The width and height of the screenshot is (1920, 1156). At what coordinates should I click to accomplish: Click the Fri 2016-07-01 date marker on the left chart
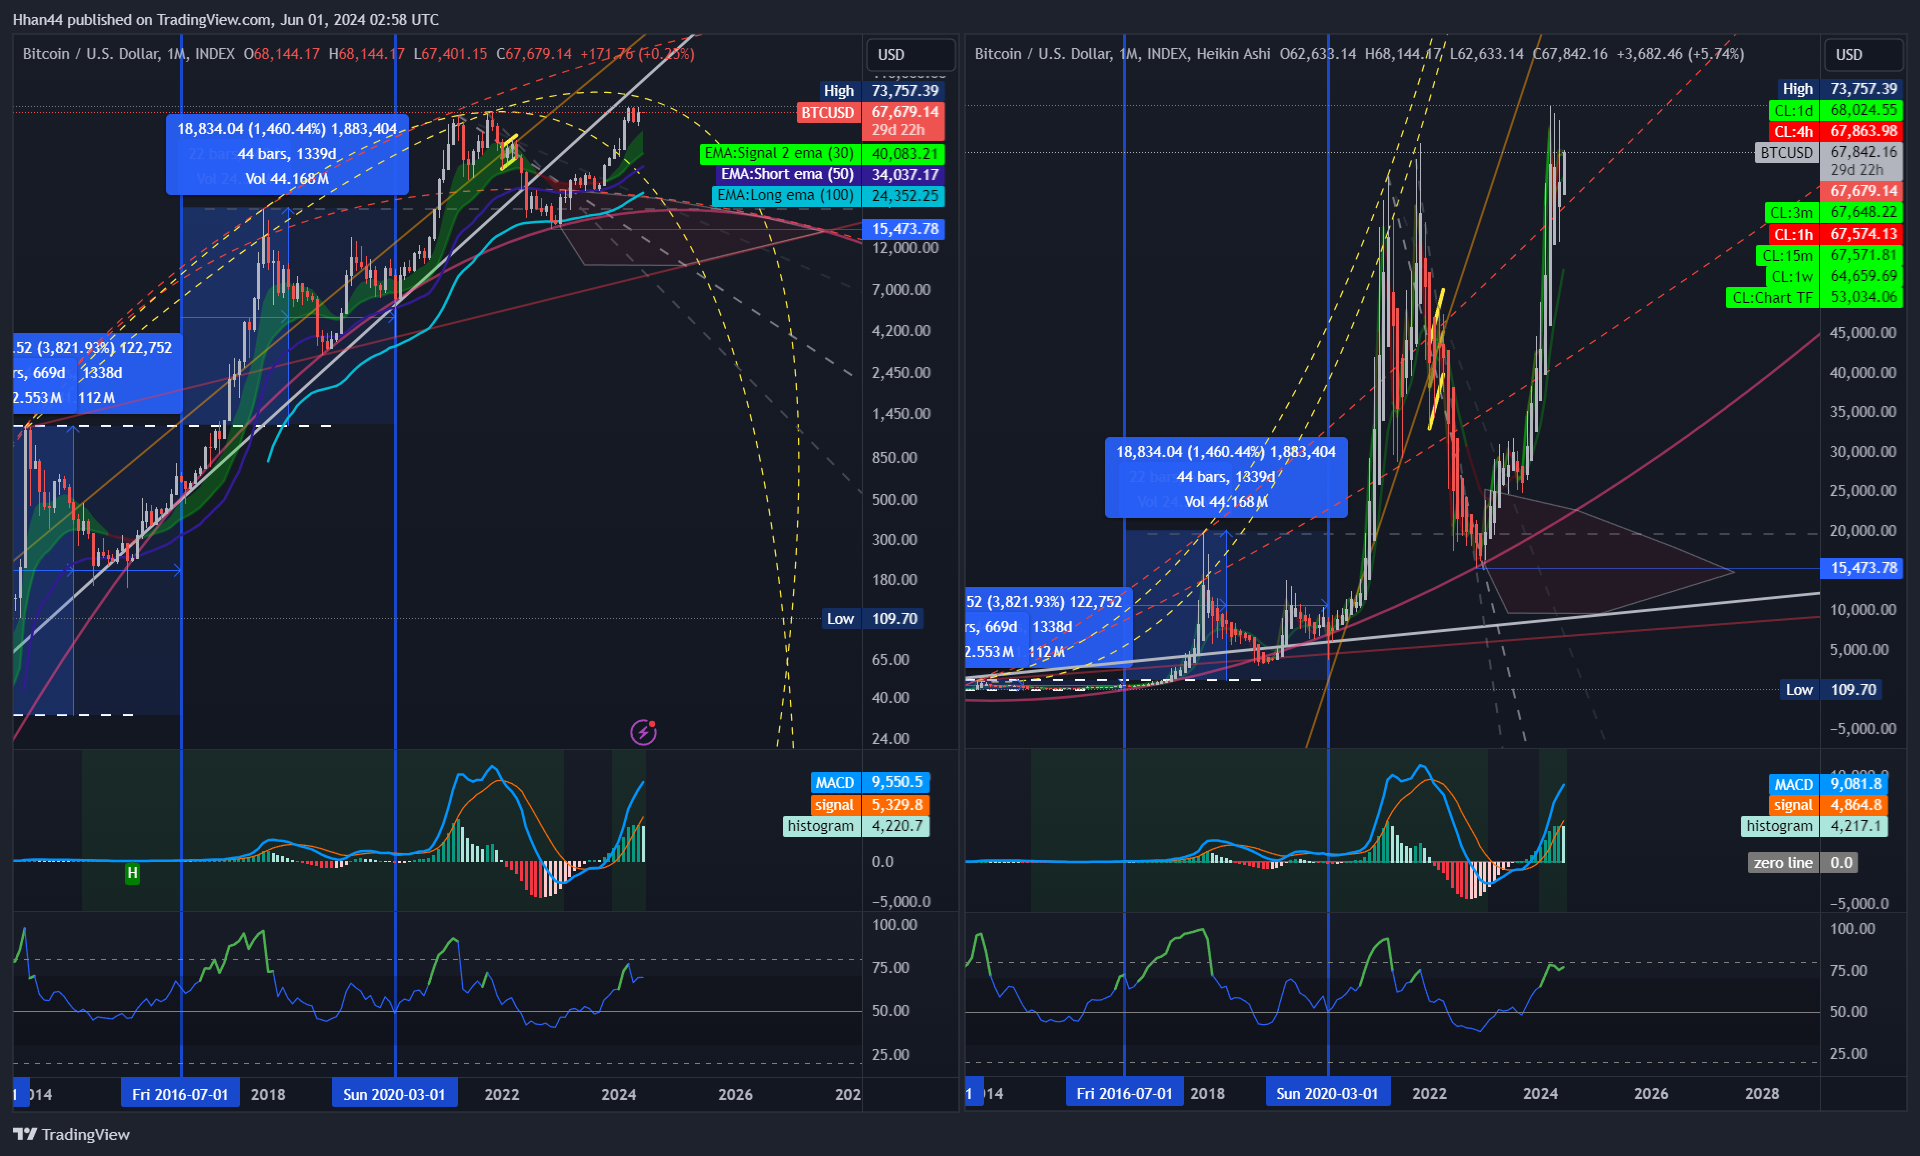[180, 1094]
